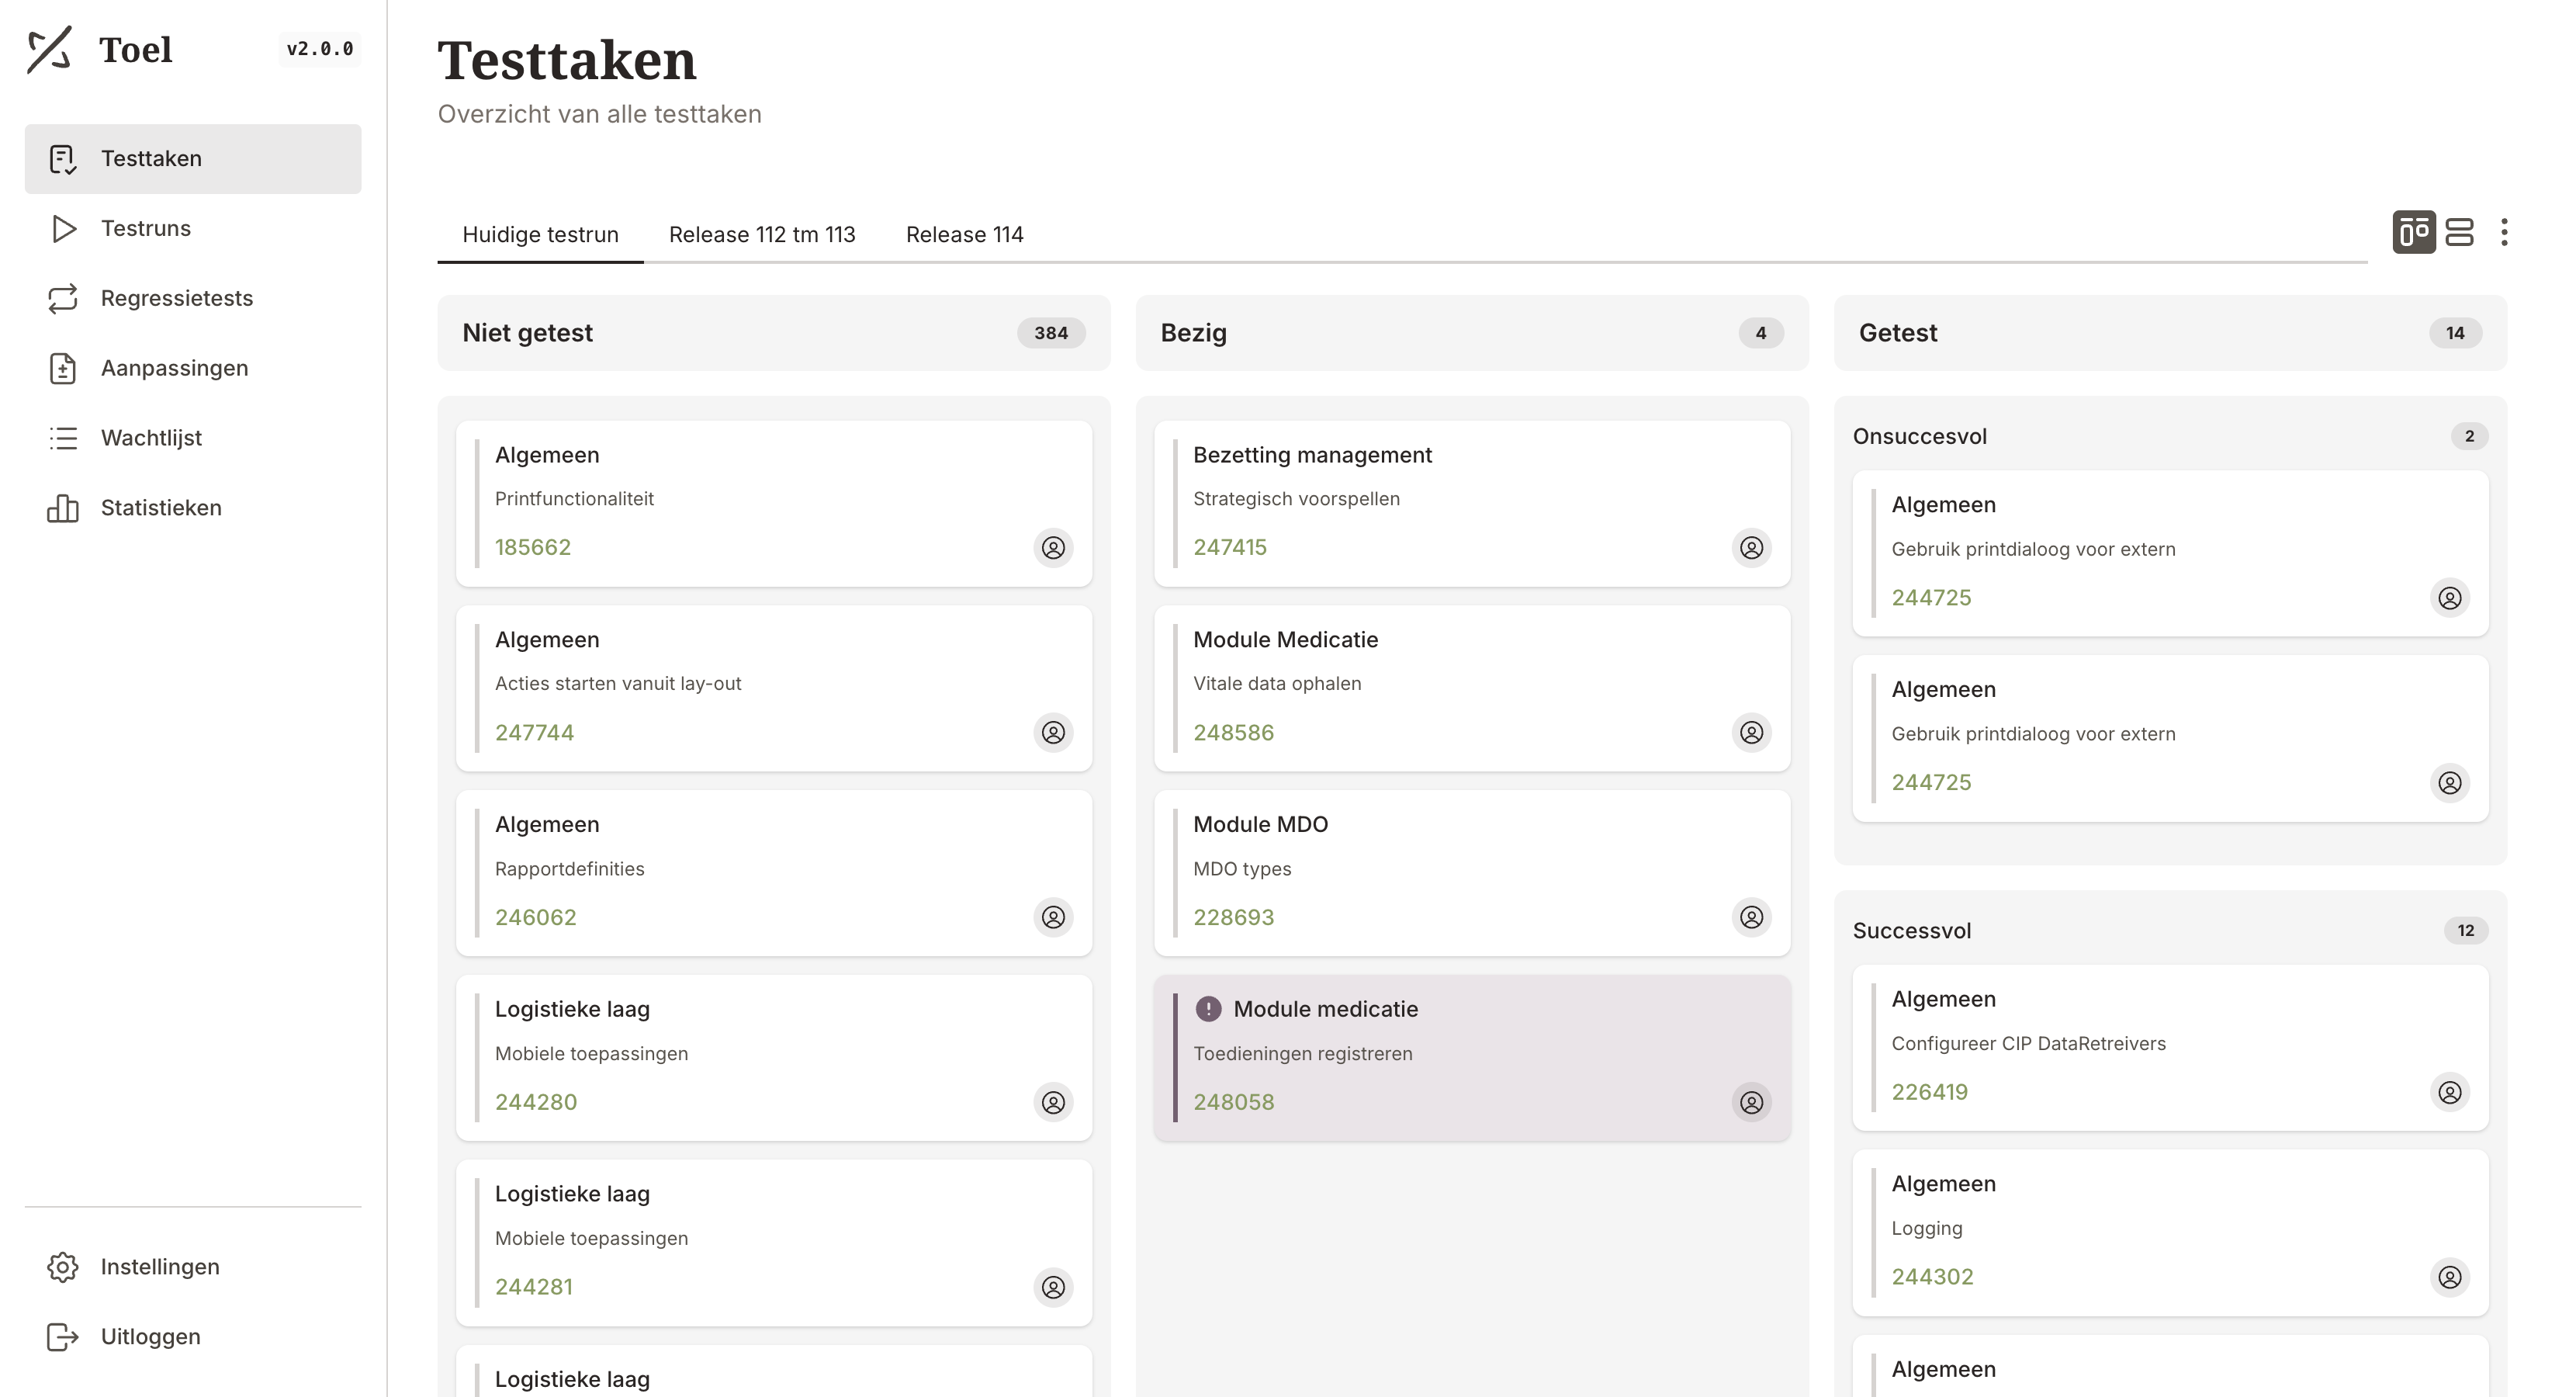Go to Testruns in the sidebar

[193, 229]
